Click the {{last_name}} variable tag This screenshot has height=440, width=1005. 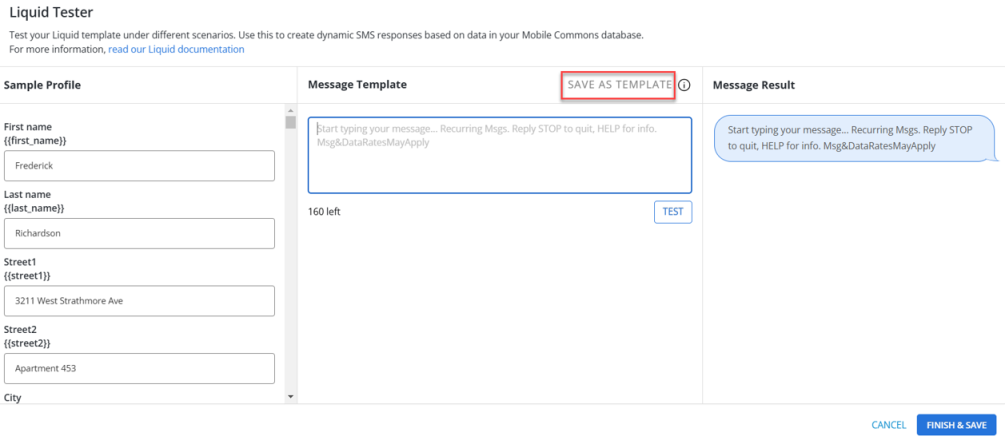pos(34,208)
